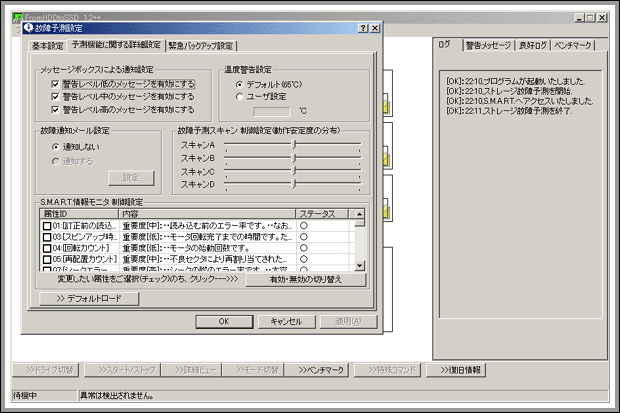
Task: Click the 適用(A) button
Action: click(348, 321)
